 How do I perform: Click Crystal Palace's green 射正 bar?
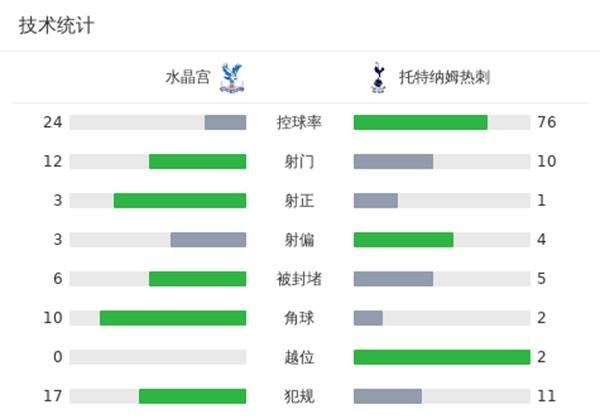pos(179,200)
